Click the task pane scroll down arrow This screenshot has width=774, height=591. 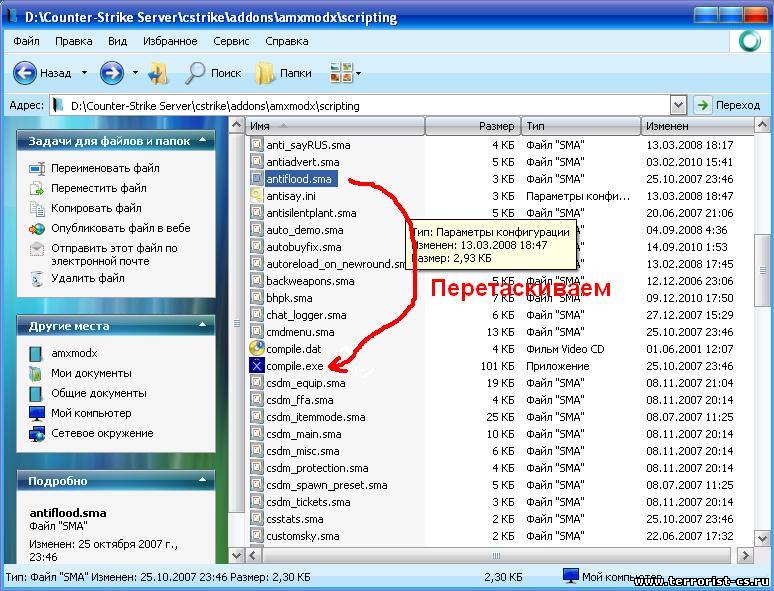pos(236,555)
